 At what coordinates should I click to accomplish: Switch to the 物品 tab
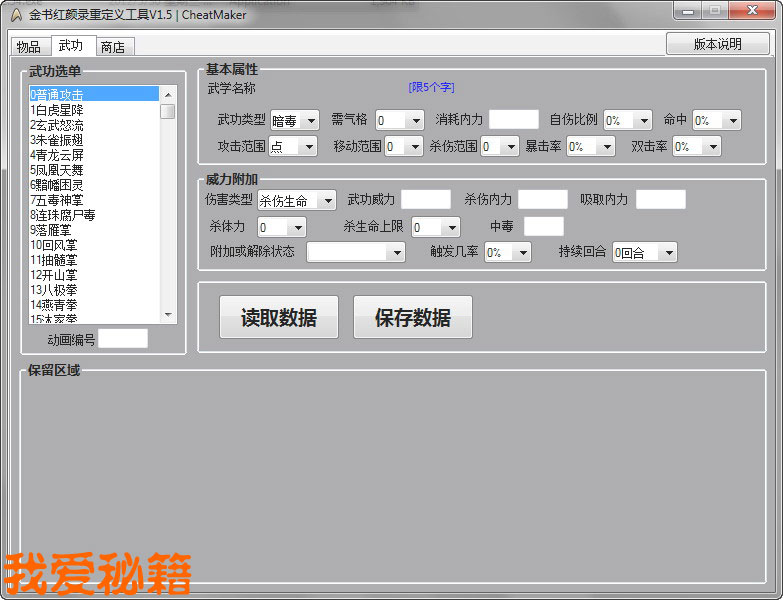pos(28,47)
